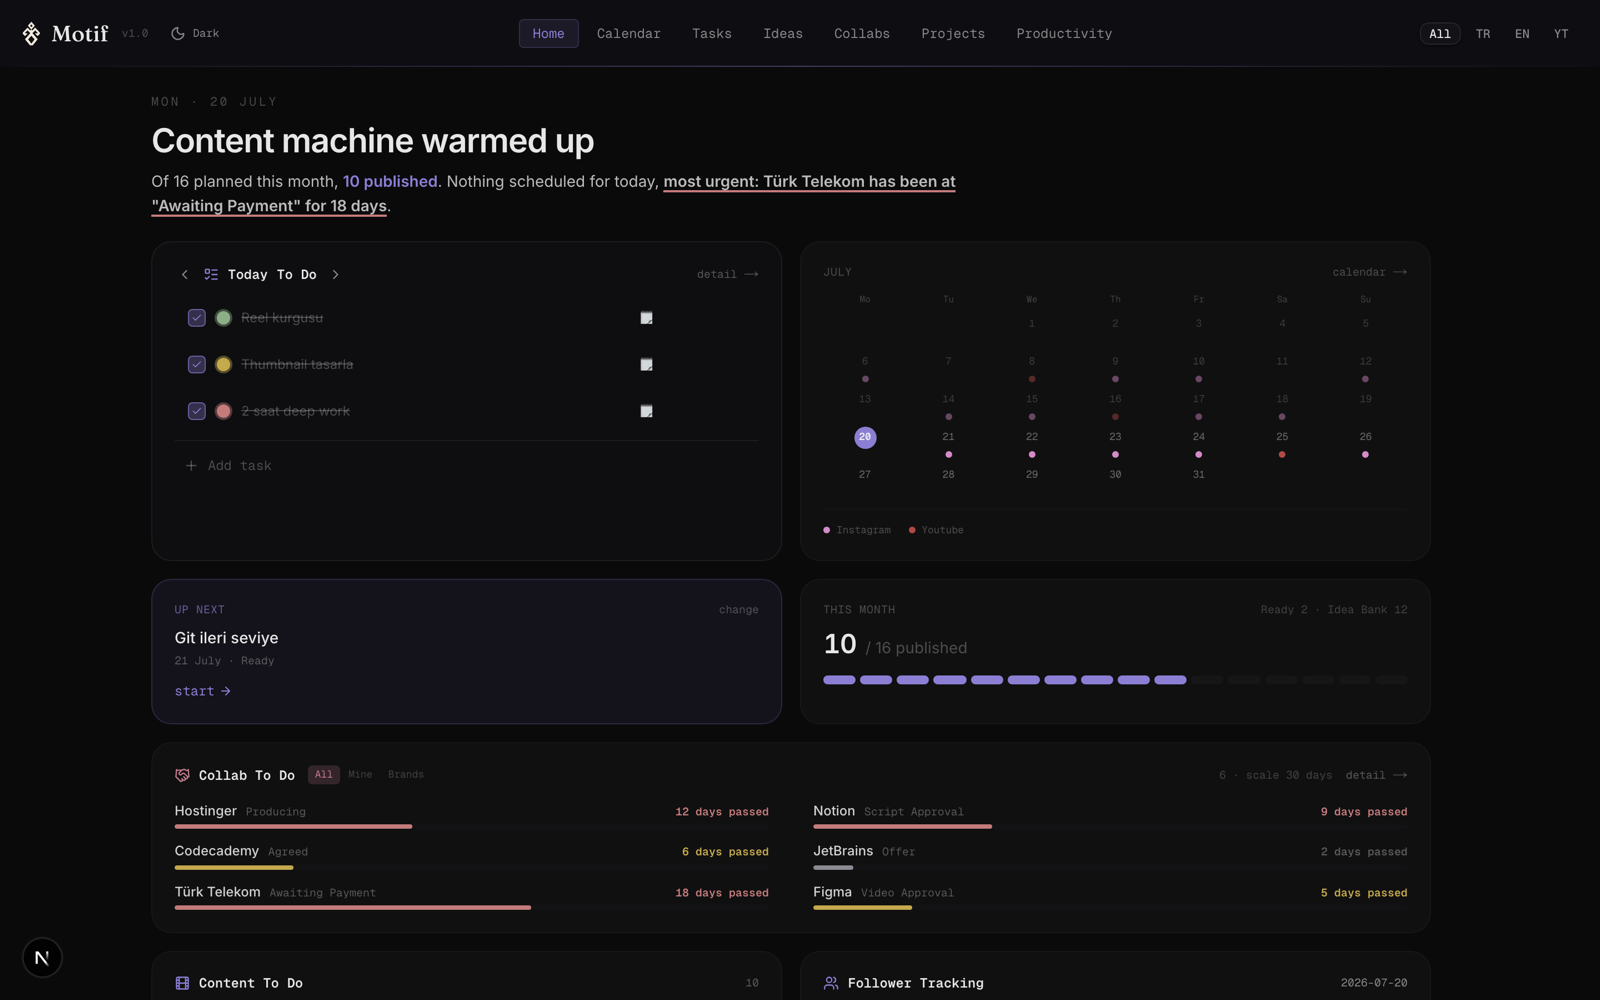Open the Next.js dev tools badge

pos(42,958)
